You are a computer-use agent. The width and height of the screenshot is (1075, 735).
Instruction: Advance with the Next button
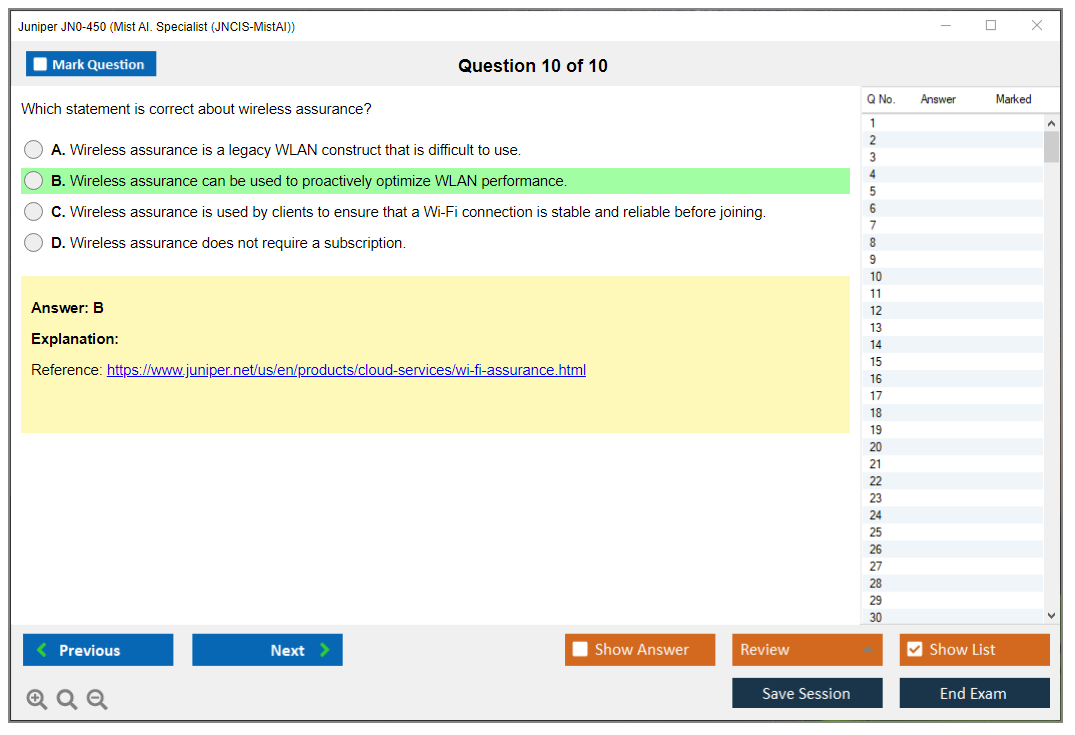tap(267, 650)
